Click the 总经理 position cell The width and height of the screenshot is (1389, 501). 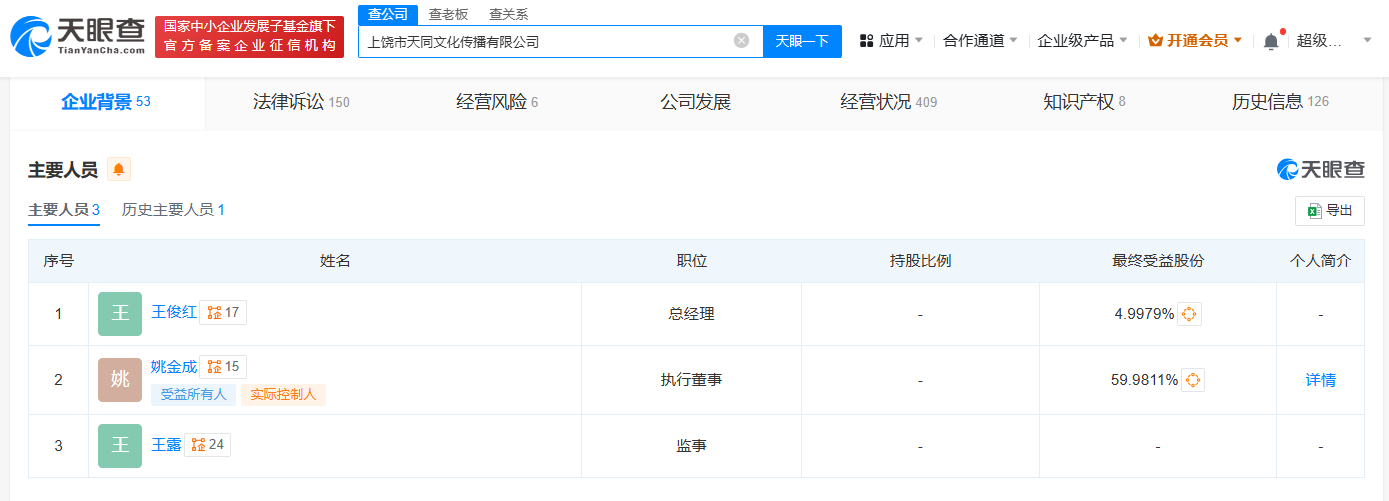[x=691, y=314]
